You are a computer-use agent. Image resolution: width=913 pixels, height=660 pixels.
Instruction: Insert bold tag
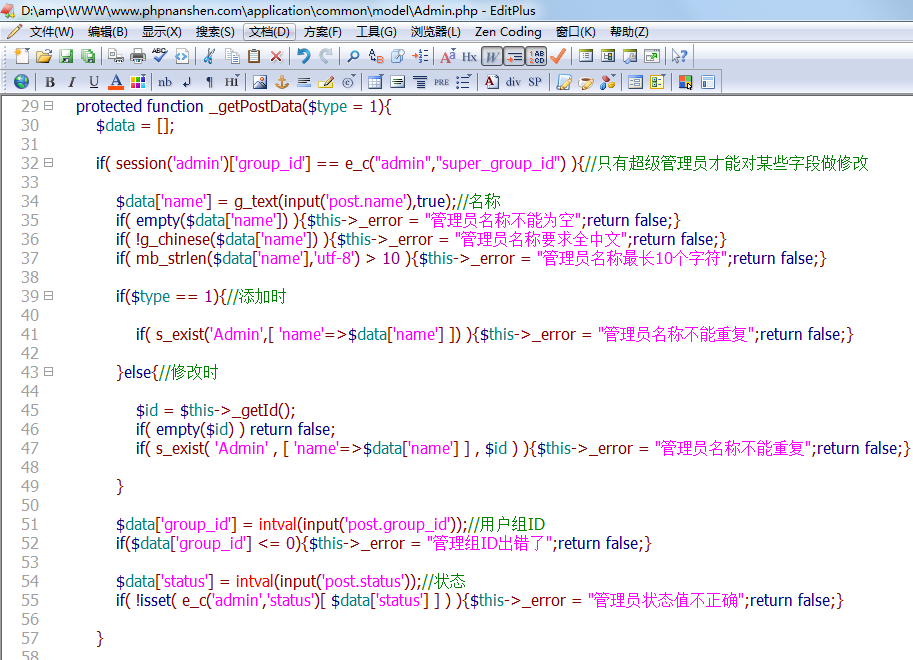[x=49, y=82]
